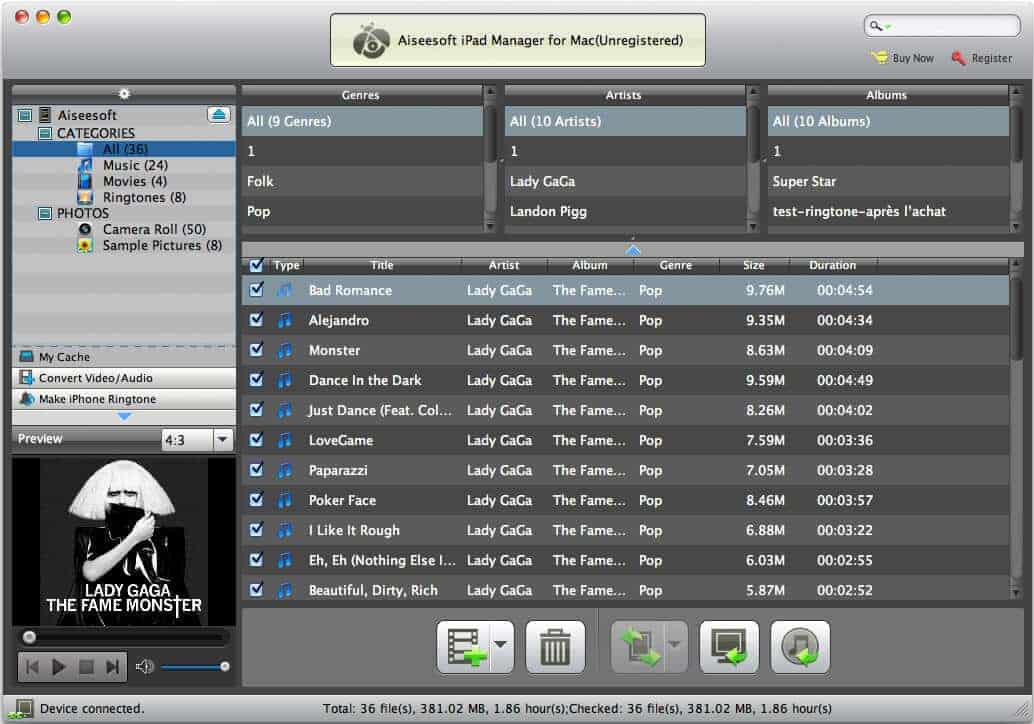Click Make iPhone Ringtone button

124,399
